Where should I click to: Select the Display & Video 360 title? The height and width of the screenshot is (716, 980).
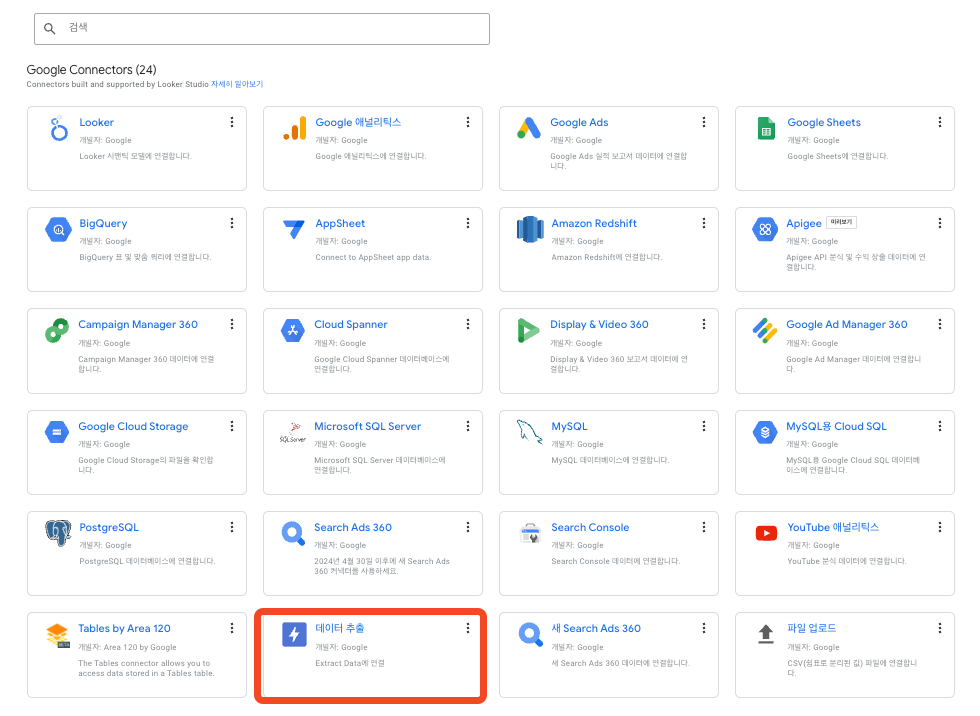[599, 325]
